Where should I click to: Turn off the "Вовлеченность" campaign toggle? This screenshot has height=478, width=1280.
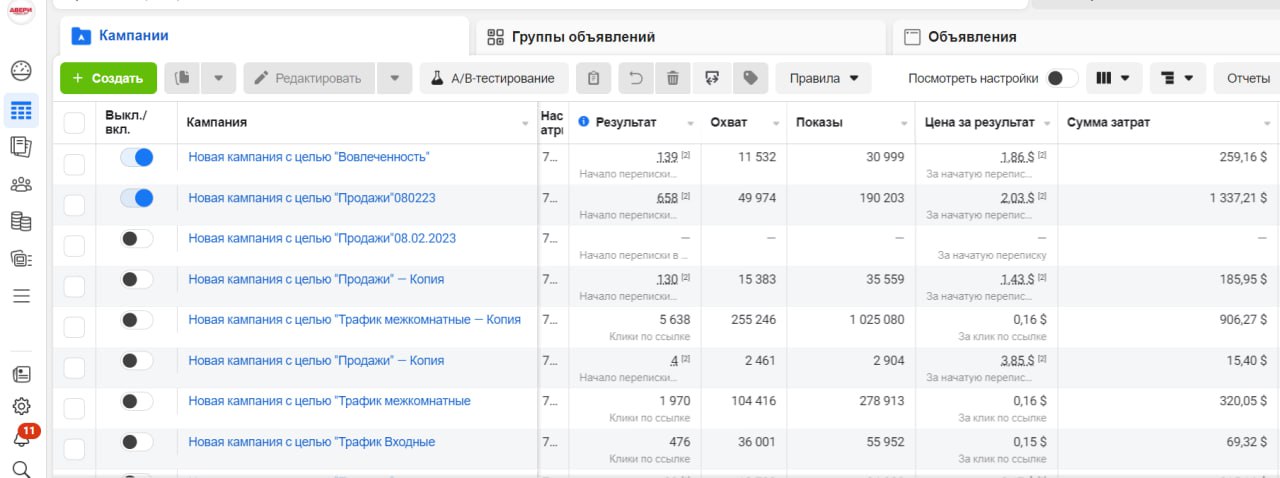[x=136, y=157]
